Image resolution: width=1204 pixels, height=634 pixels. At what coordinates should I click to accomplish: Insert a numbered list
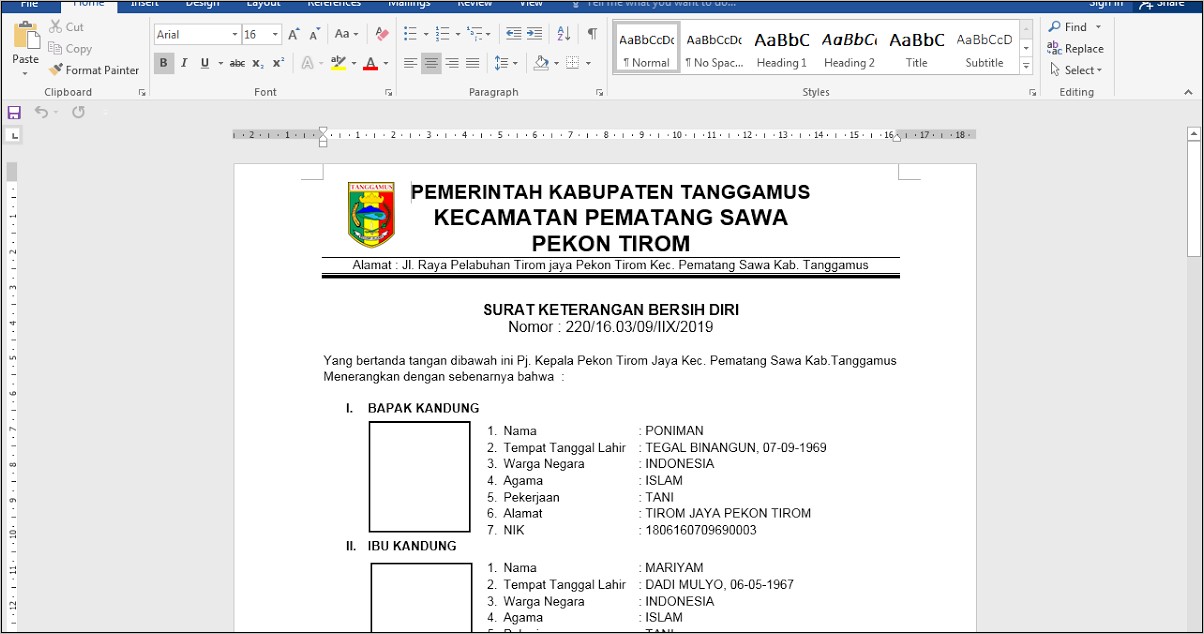tap(442, 34)
